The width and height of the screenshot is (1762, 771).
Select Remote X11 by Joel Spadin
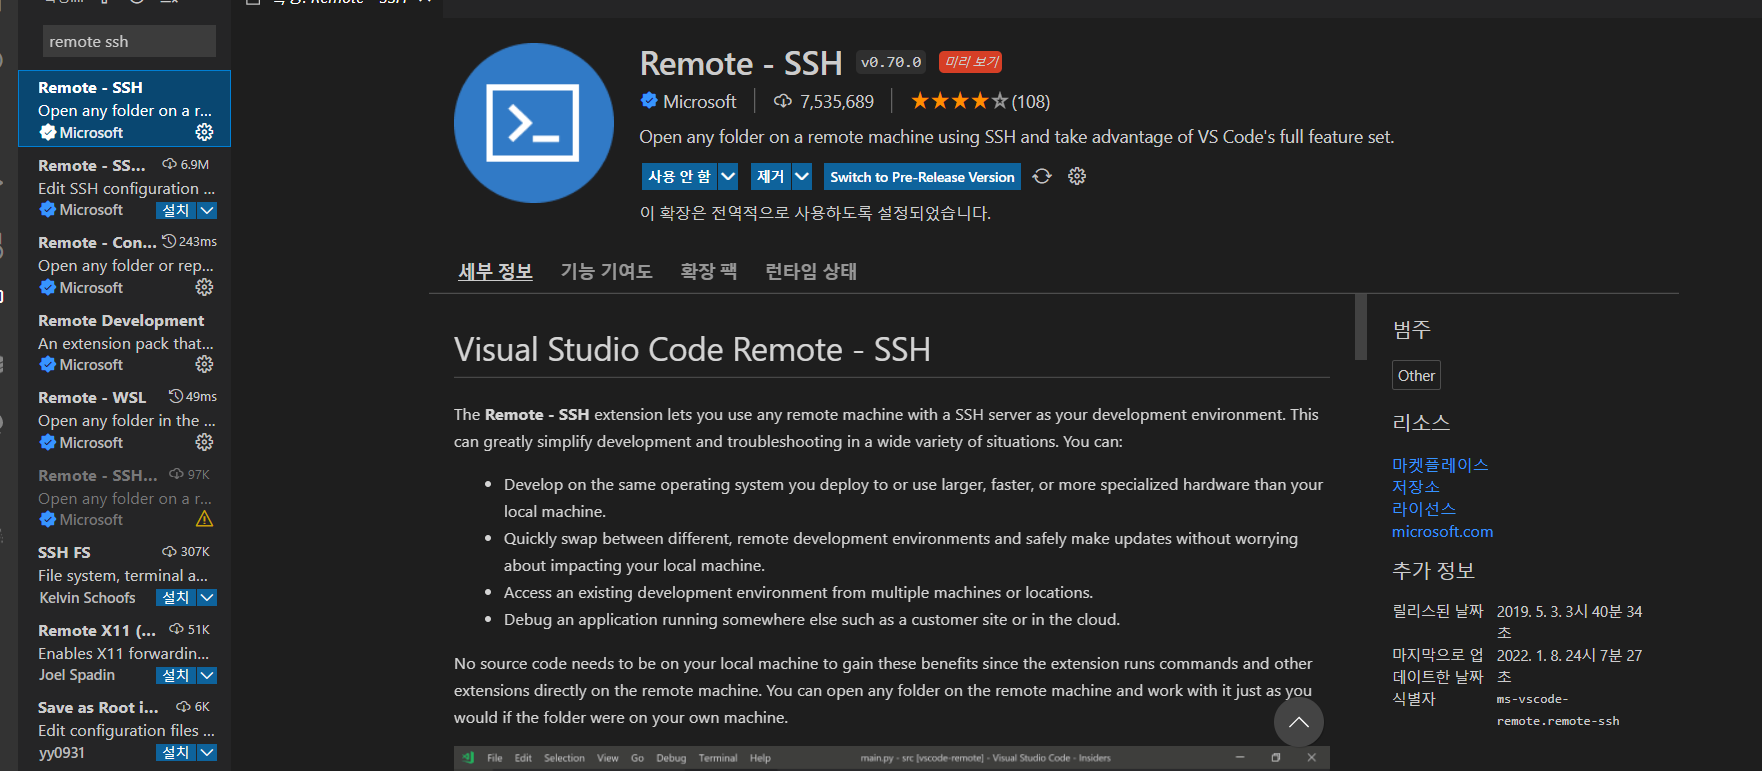tap(125, 652)
